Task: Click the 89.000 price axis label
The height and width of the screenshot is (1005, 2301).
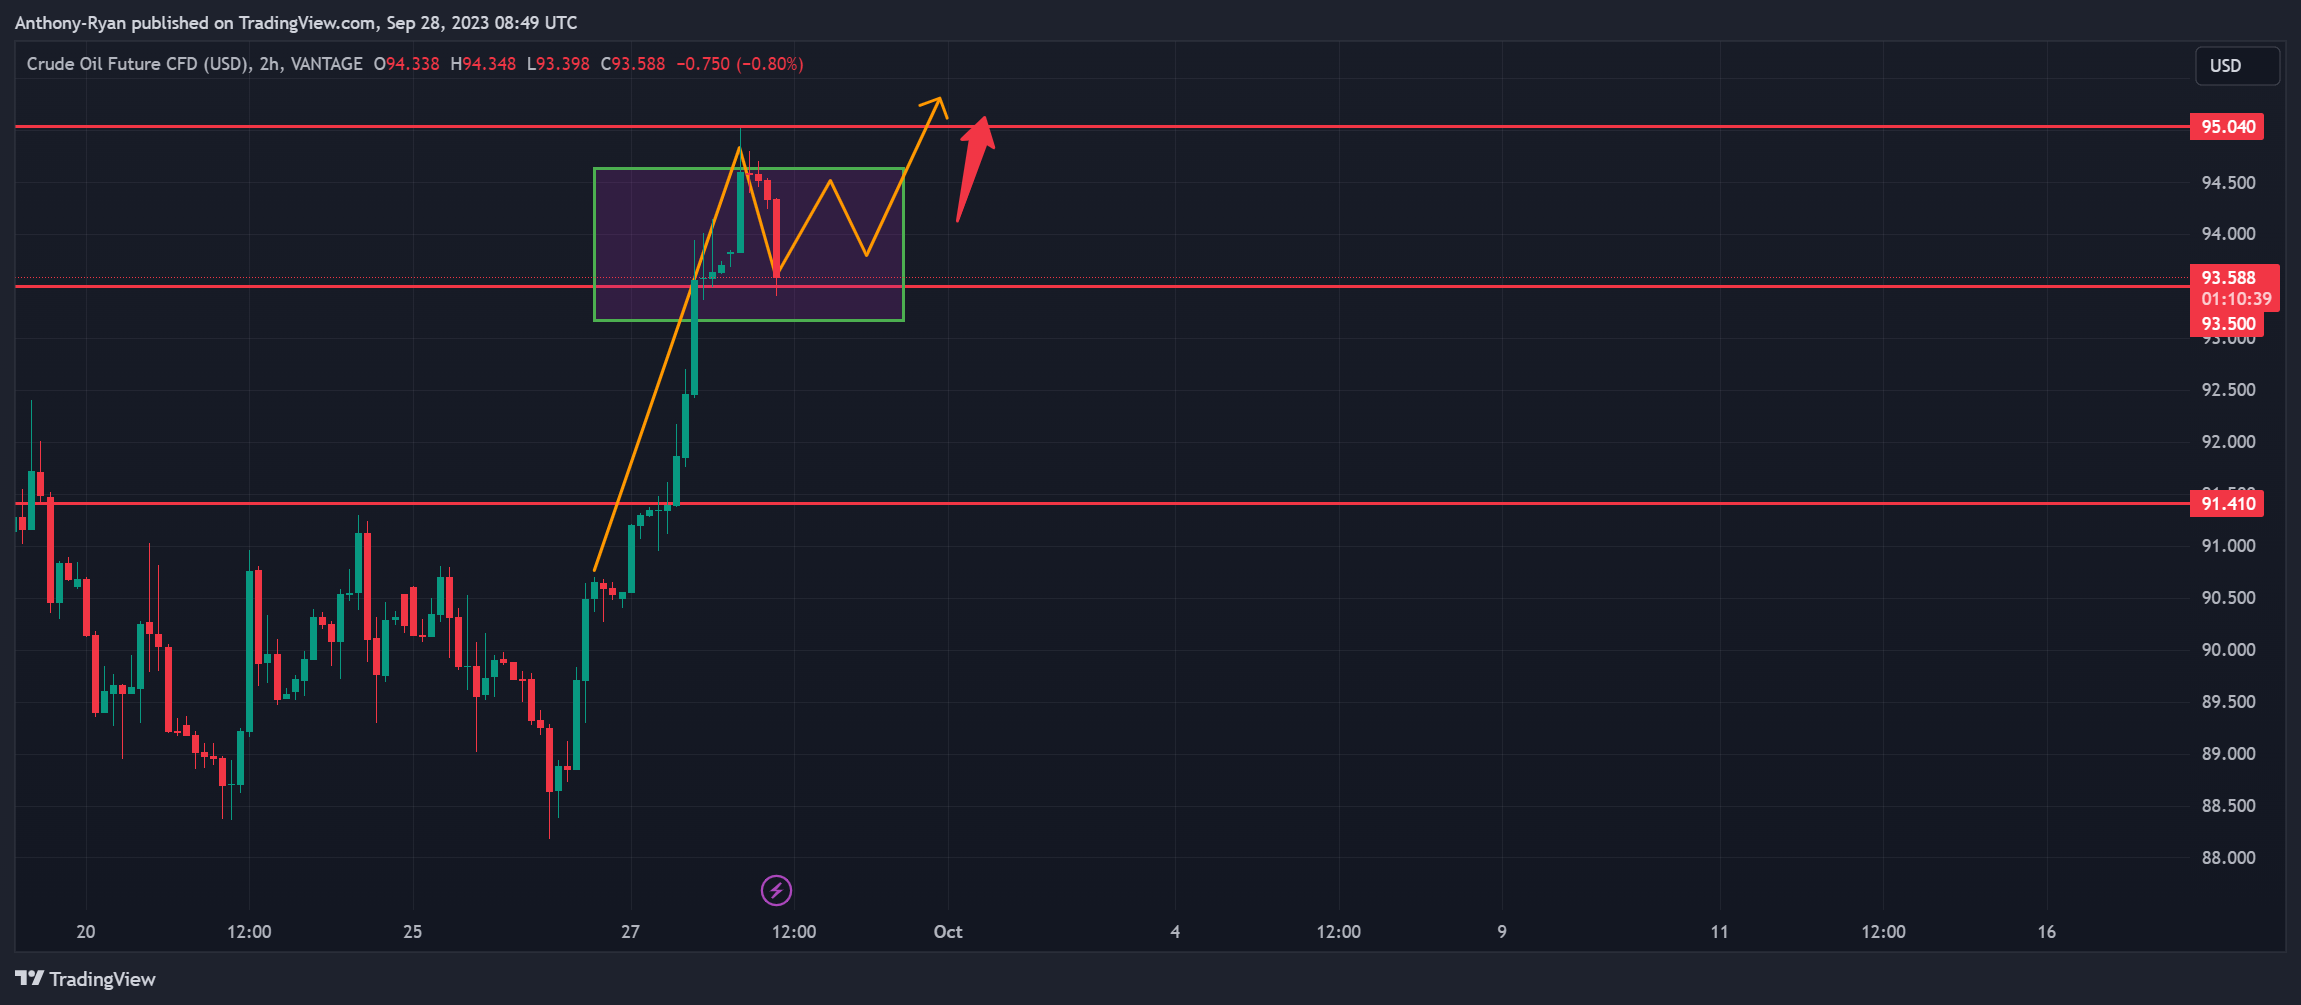Action: tap(2228, 754)
